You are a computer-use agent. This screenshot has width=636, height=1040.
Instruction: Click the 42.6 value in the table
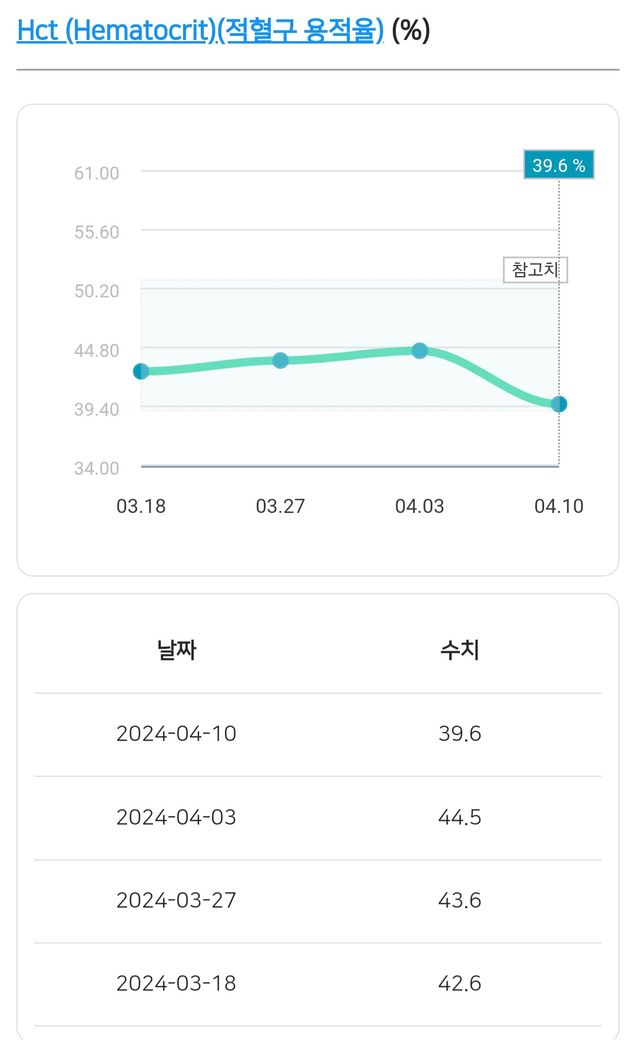click(x=460, y=983)
